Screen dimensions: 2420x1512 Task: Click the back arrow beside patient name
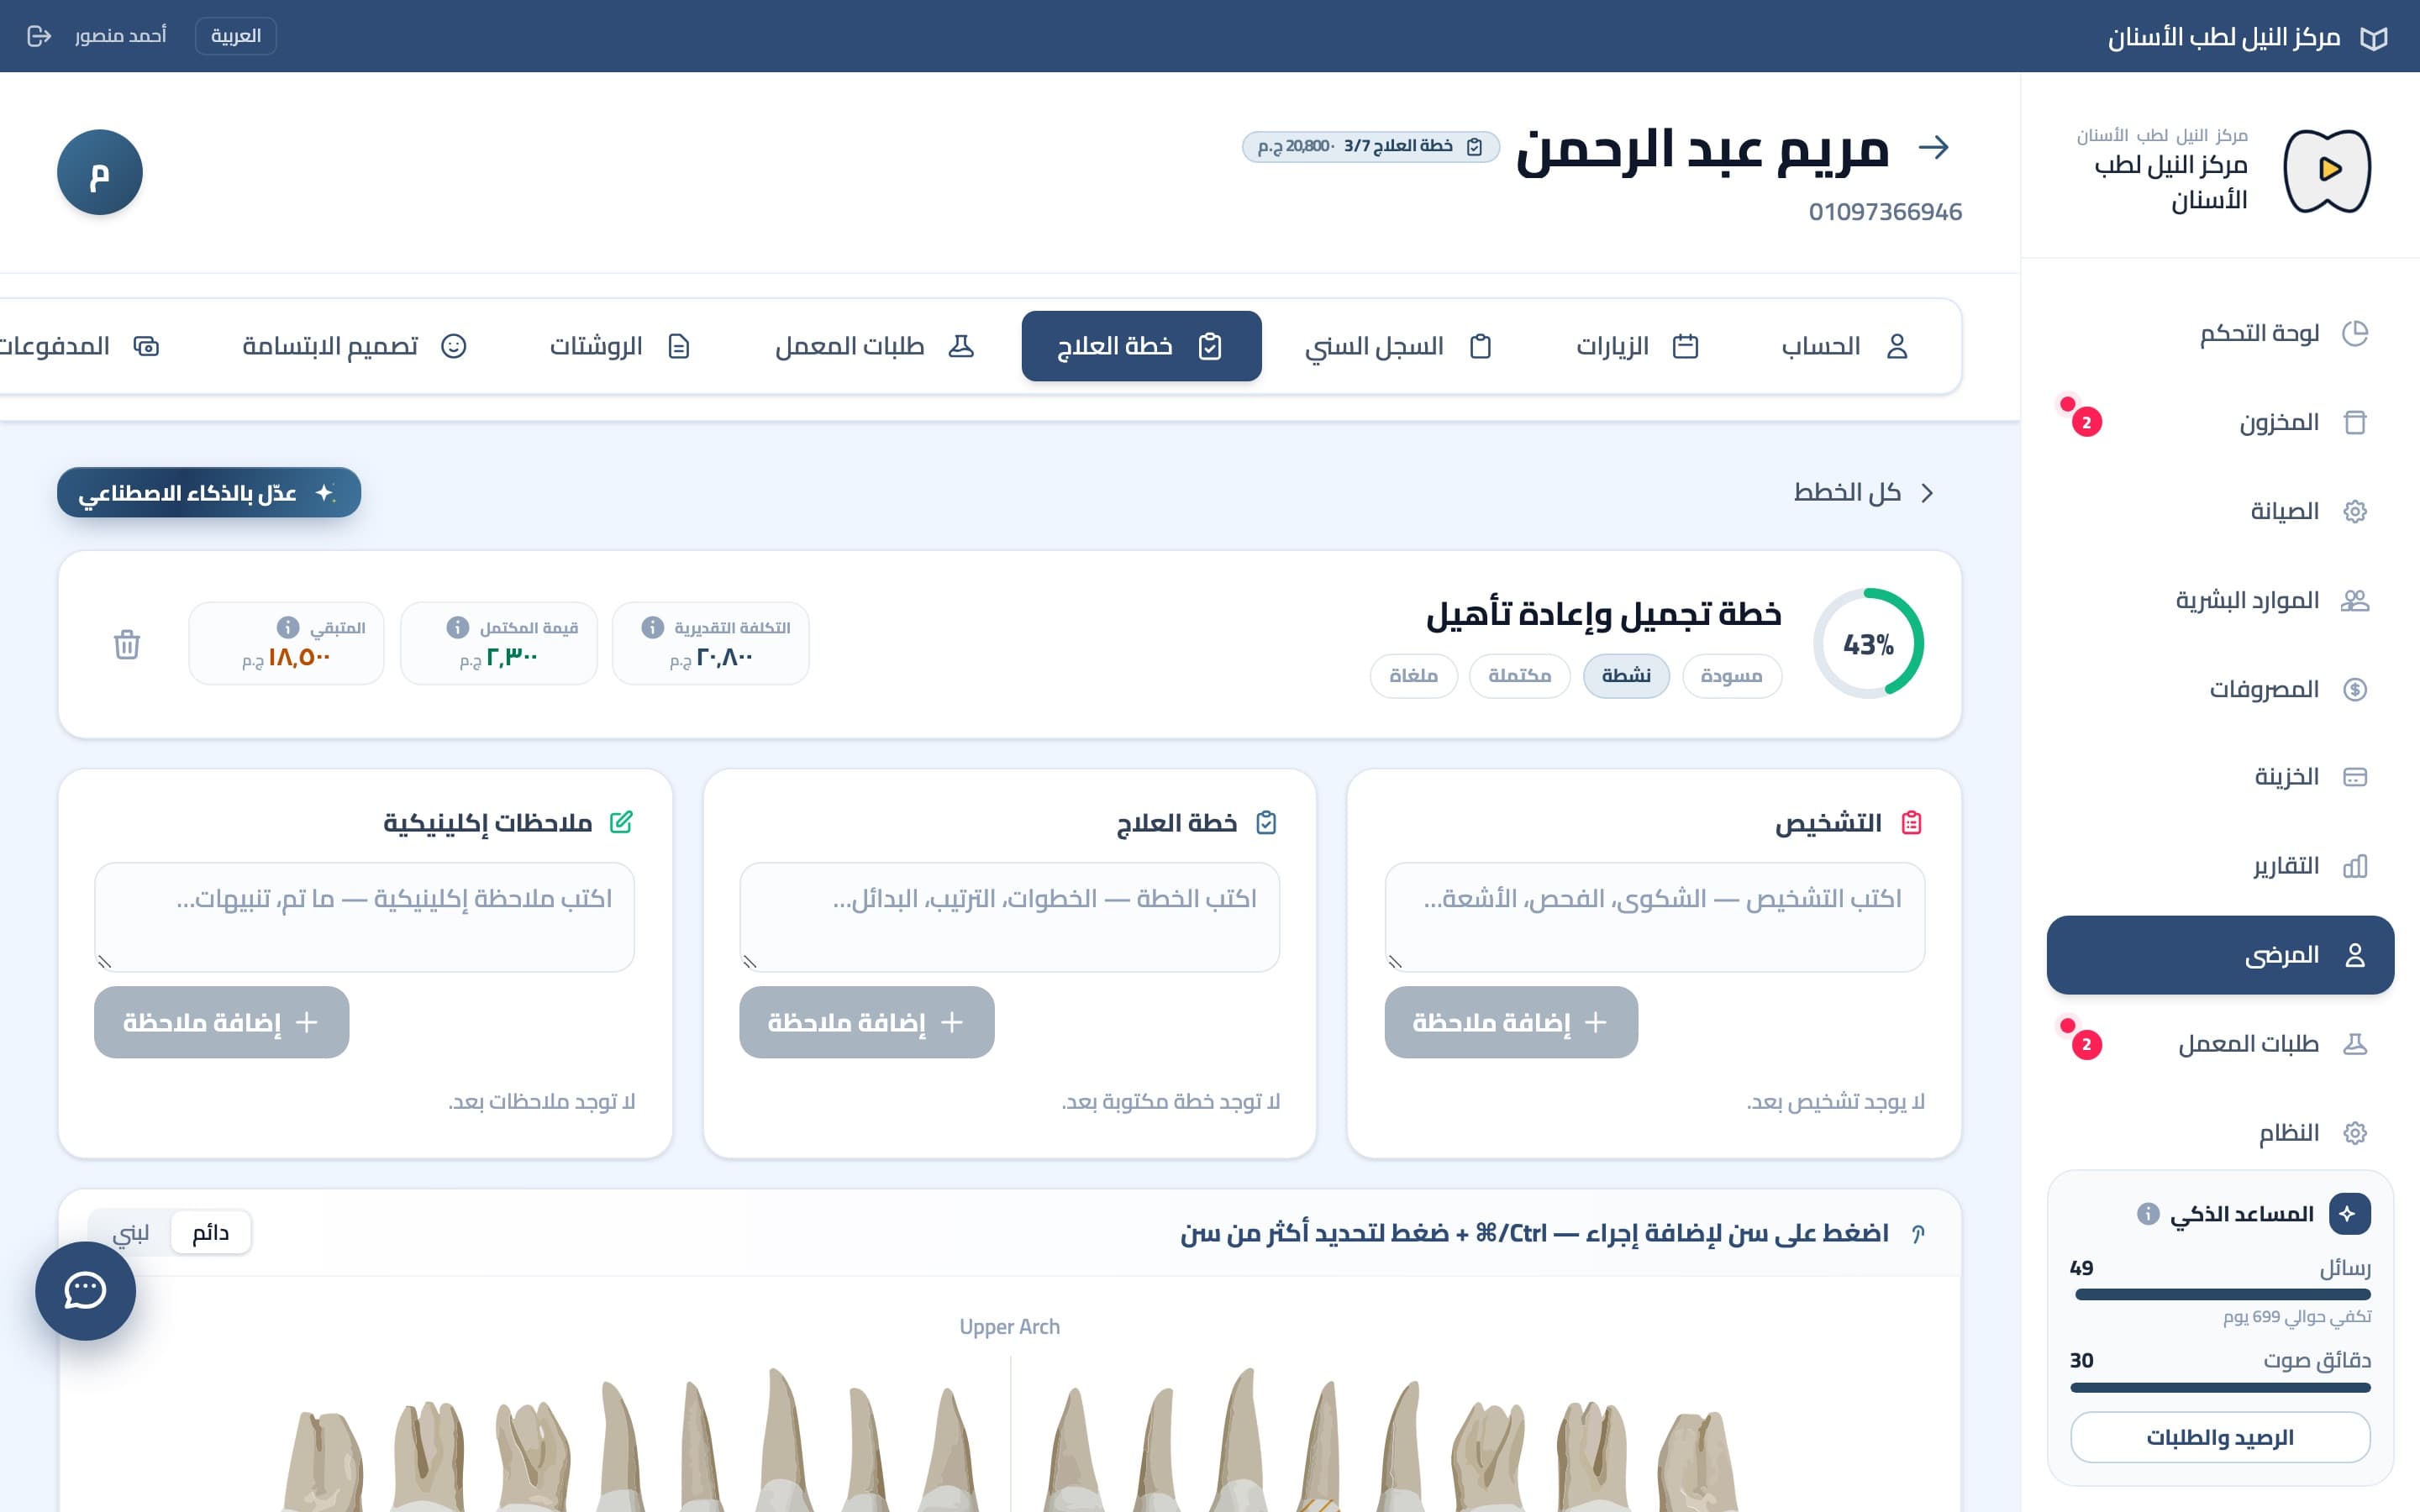pyautogui.click(x=1934, y=148)
